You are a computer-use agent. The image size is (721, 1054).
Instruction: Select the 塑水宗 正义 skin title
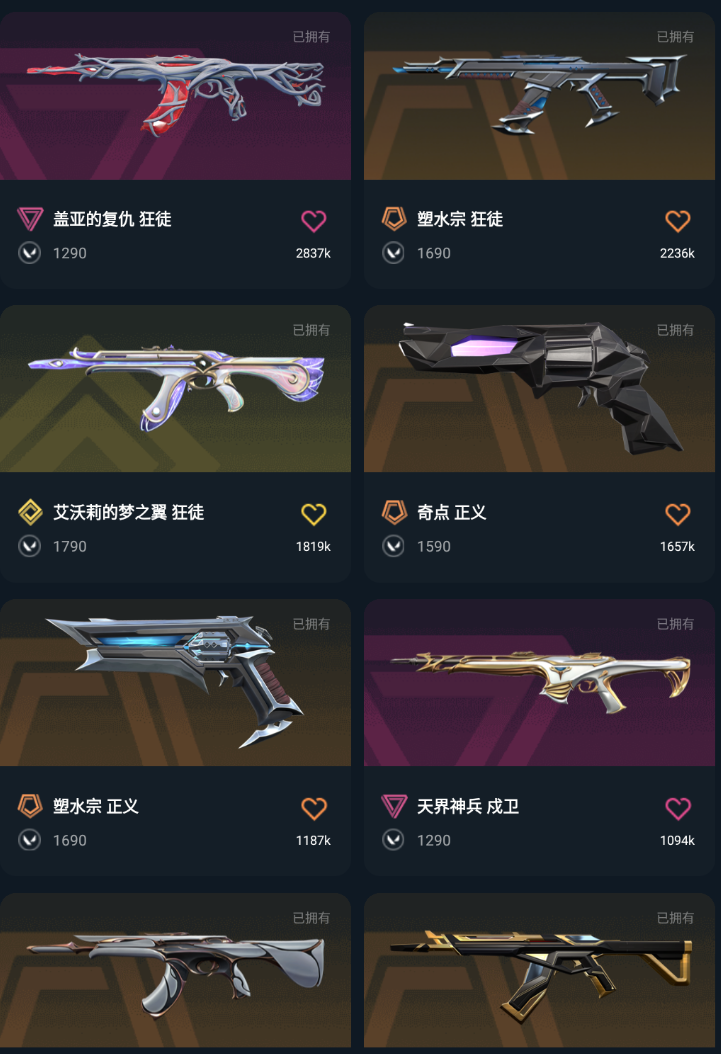pyautogui.click(x=95, y=807)
